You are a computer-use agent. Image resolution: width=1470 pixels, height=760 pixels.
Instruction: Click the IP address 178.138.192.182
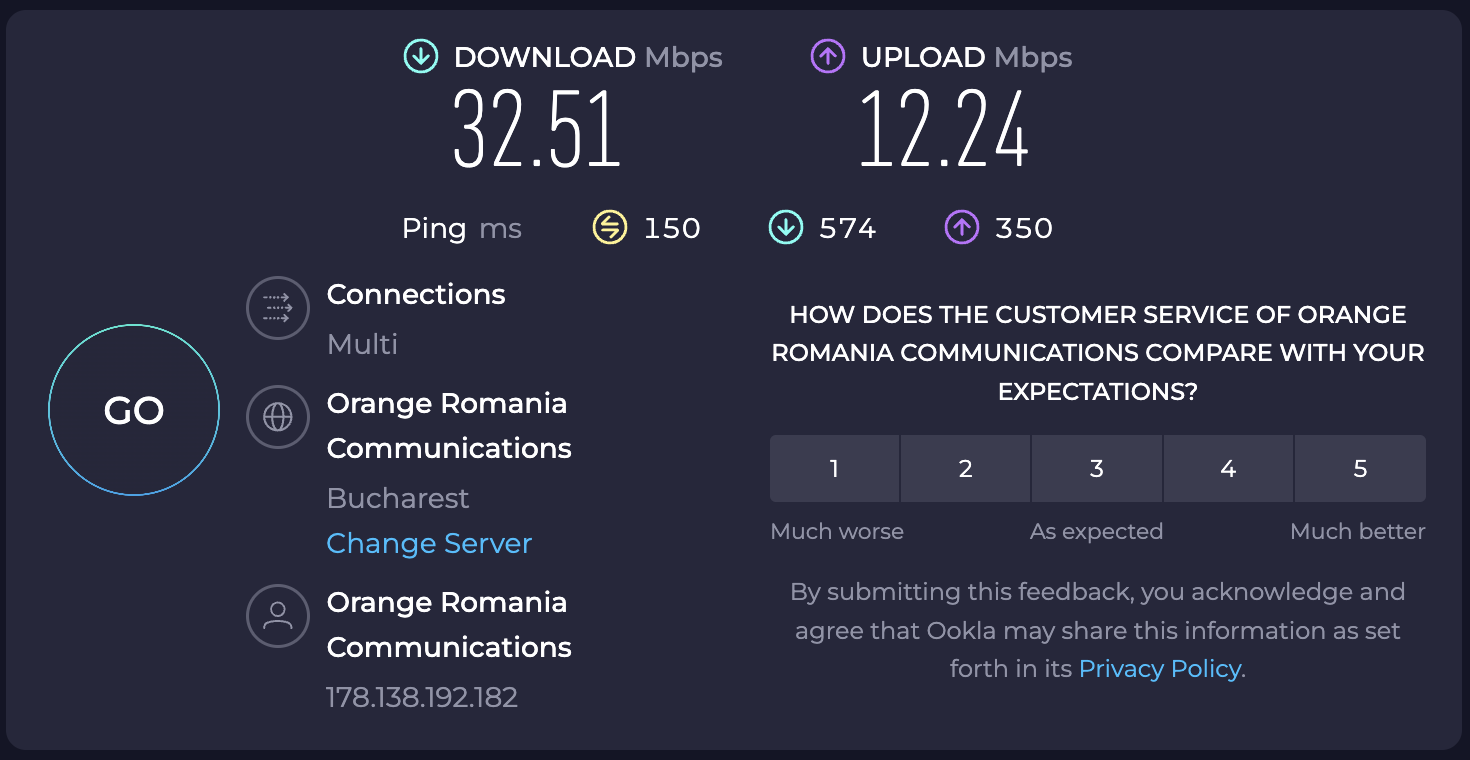point(422,697)
